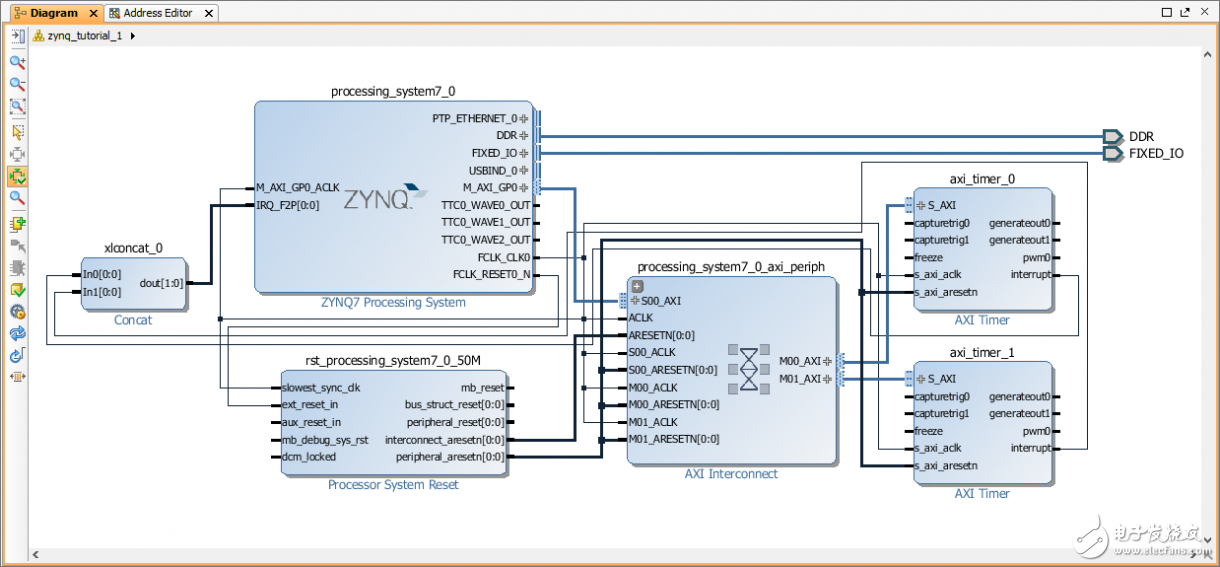The image size is (1220, 567).
Task: Click the Add IP icon
Action: point(17,222)
